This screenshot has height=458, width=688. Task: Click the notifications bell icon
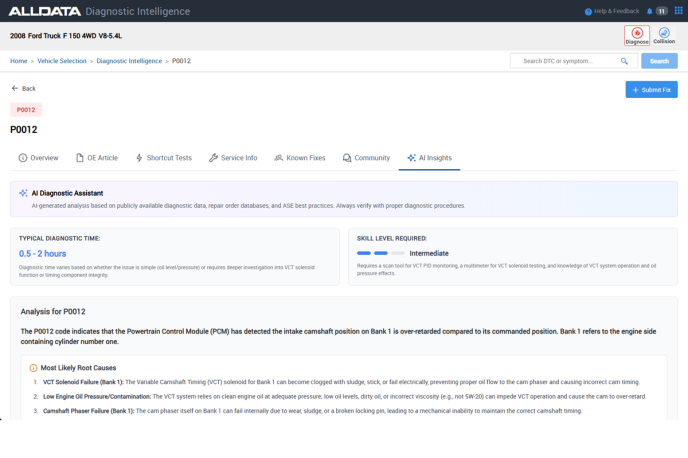point(649,11)
